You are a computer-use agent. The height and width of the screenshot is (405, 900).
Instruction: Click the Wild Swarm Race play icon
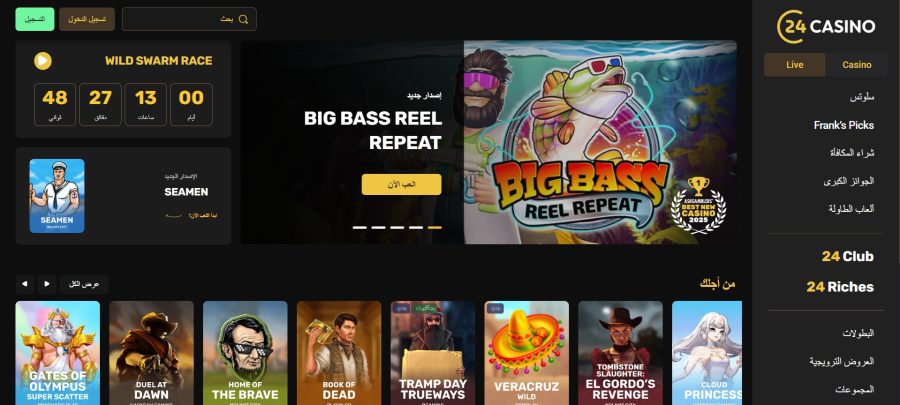[x=42, y=61]
